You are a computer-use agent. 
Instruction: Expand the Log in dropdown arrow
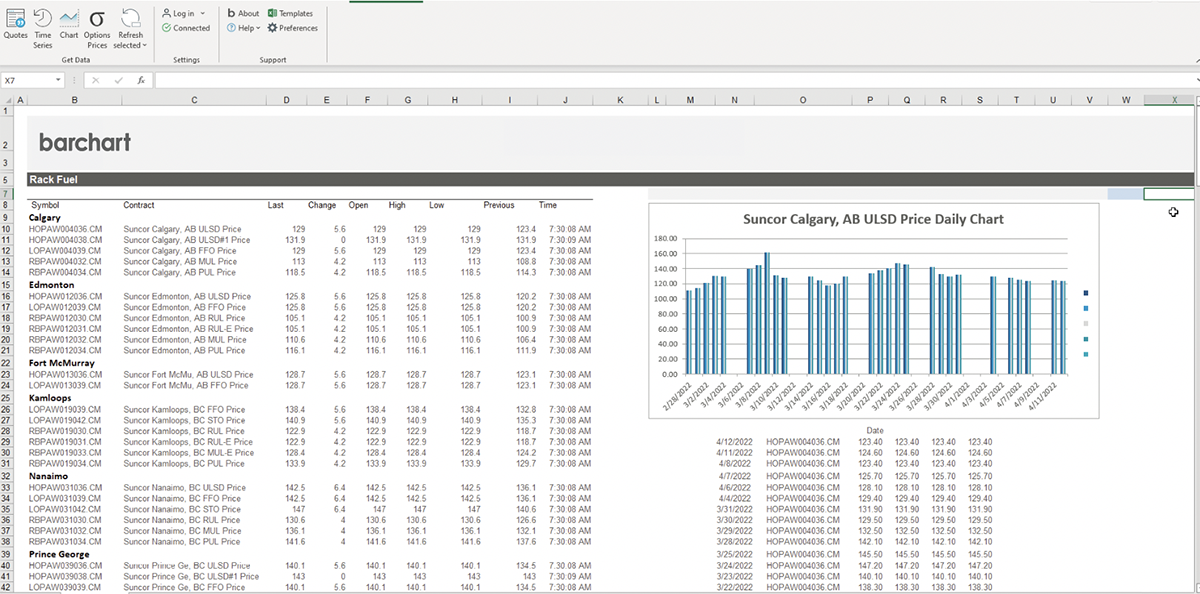[202, 14]
